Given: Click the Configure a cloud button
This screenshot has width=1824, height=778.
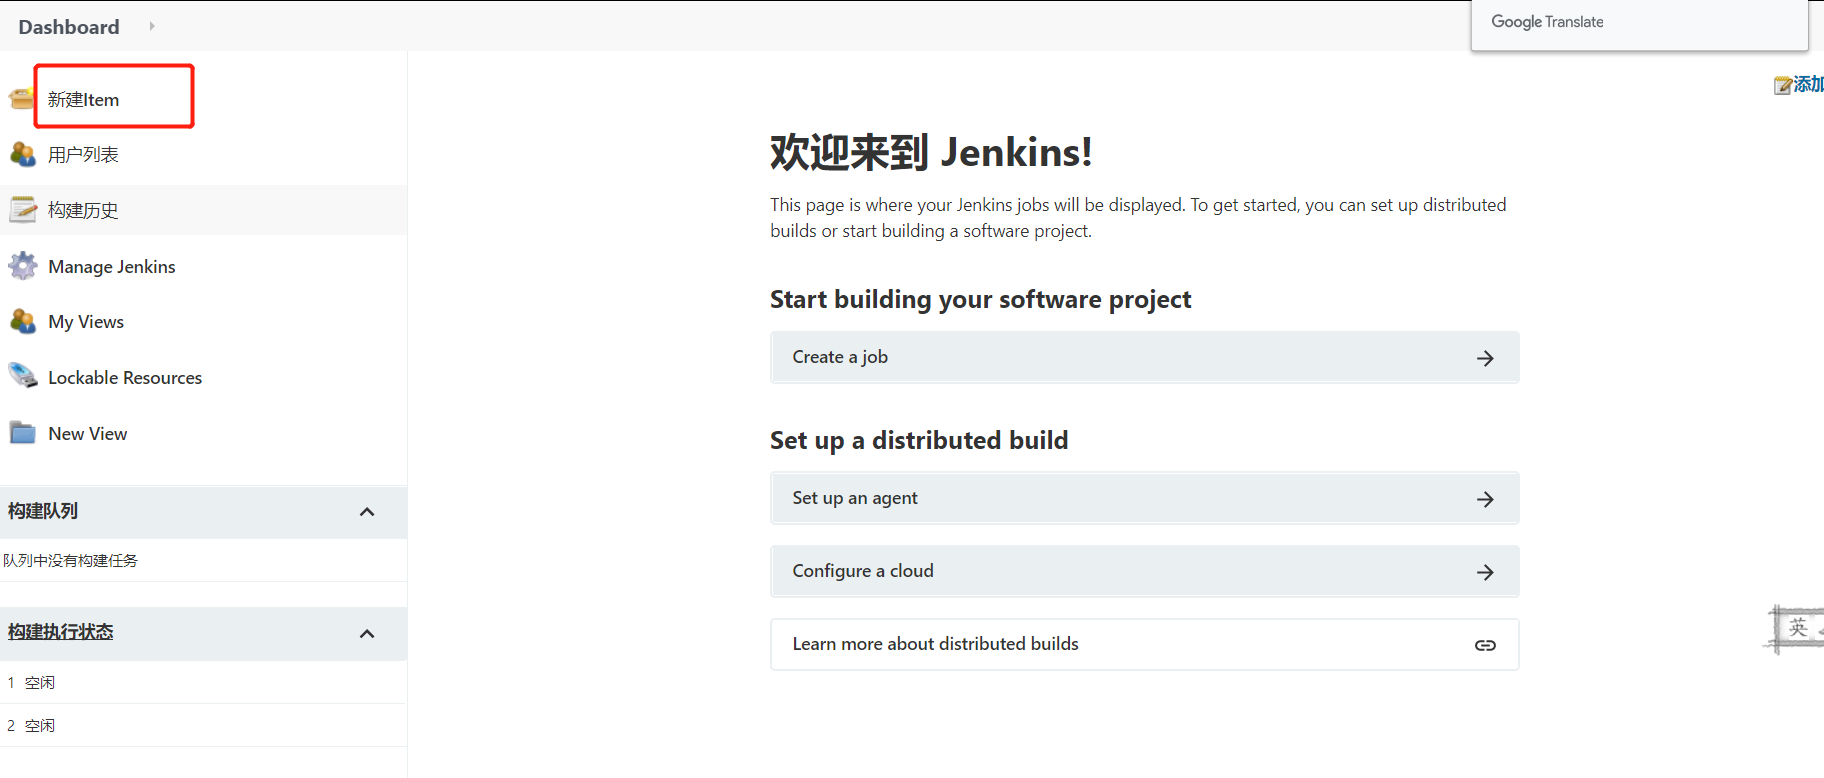Looking at the screenshot, I should tap(1144, 571).
